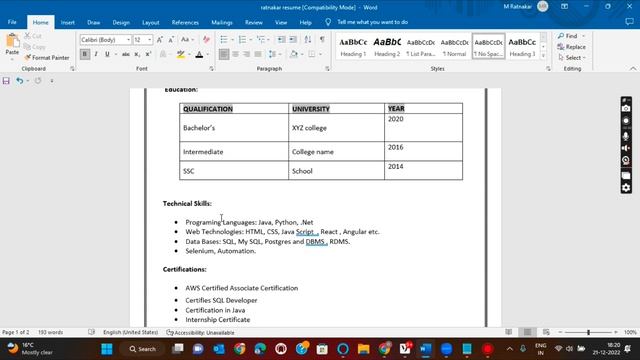This screenshot has width=640, height=360.
Task: Decrease font size with Shrink Font icon
Action: point(171,40)
